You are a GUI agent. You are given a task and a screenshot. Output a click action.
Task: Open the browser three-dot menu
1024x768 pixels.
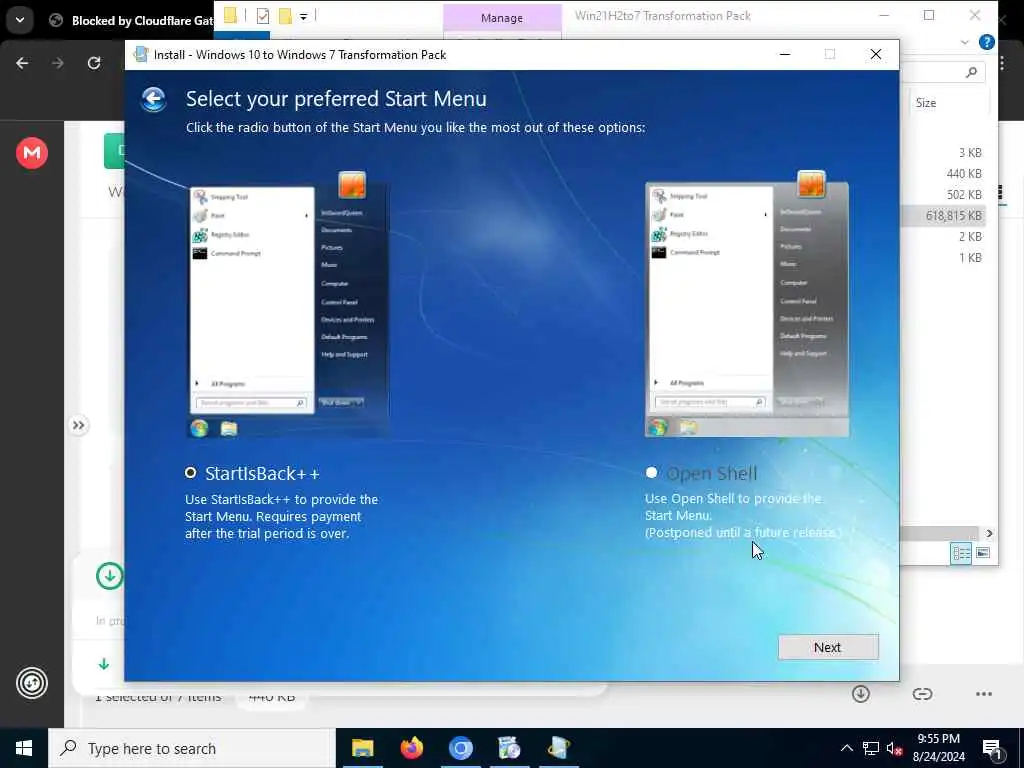(x=1002, y=63)
